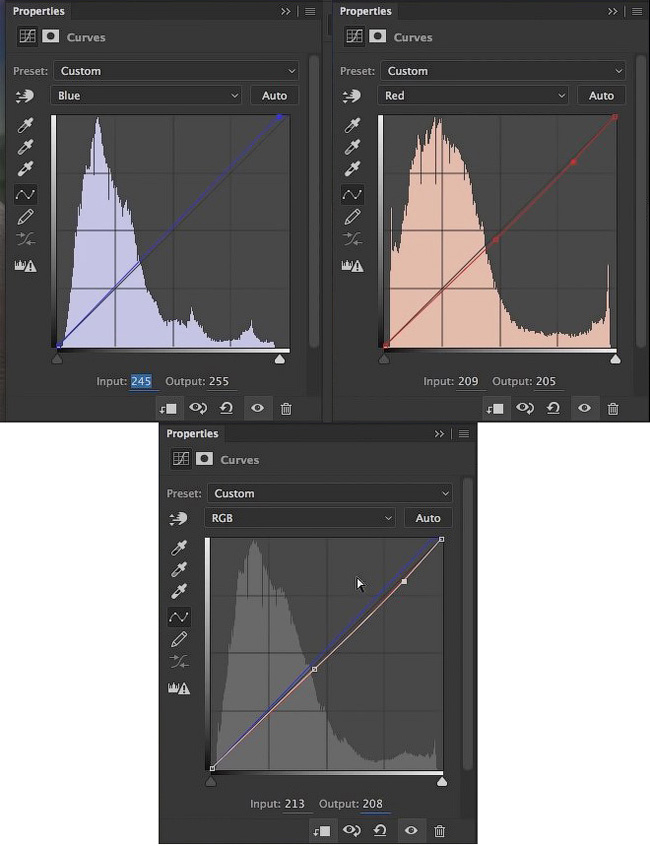Image resolution: width=650 pixels, height=846 pixels.
Task: View previous state in RGB panel
Action: [x=351, y=830]
